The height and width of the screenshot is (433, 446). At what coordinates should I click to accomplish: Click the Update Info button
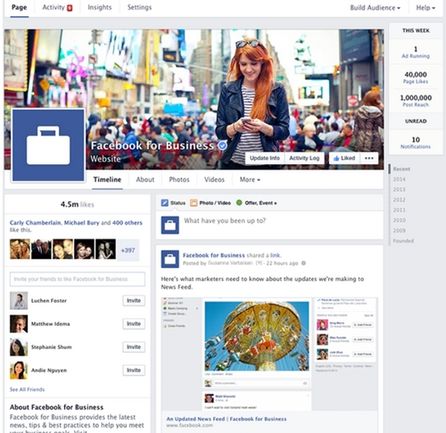click(265, 158)
